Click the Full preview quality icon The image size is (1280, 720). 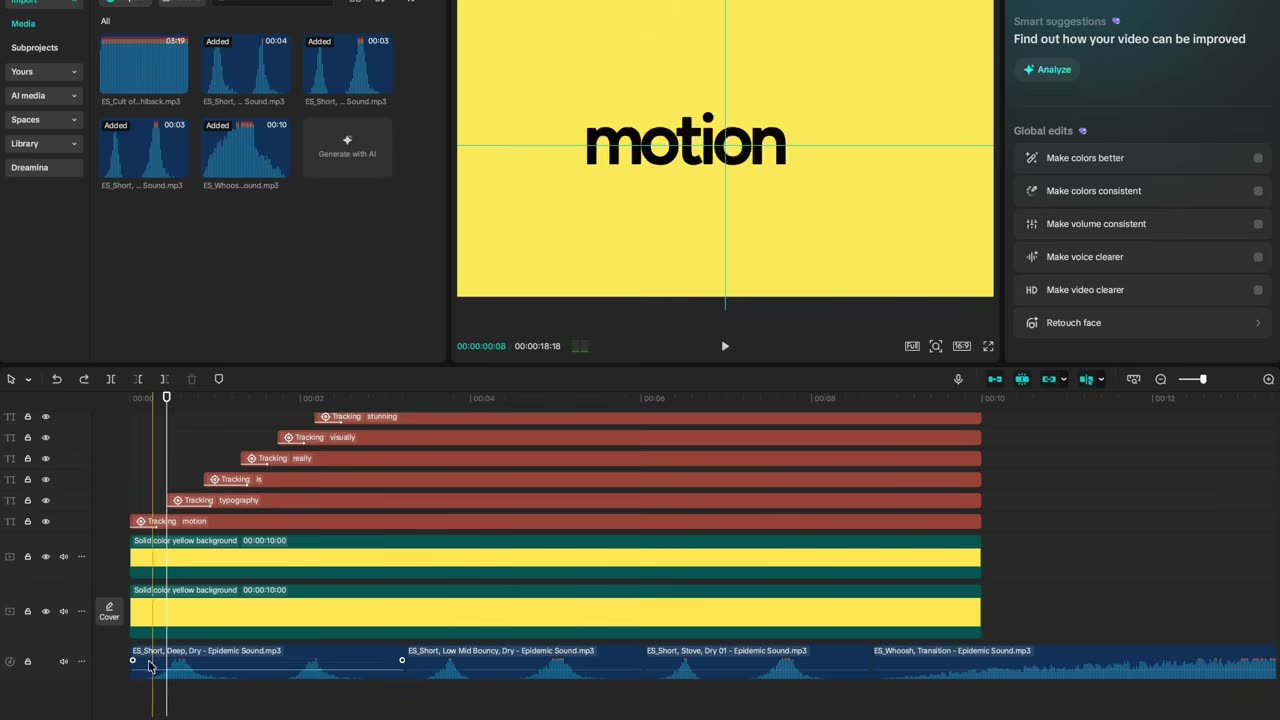[x=912, y=346]
